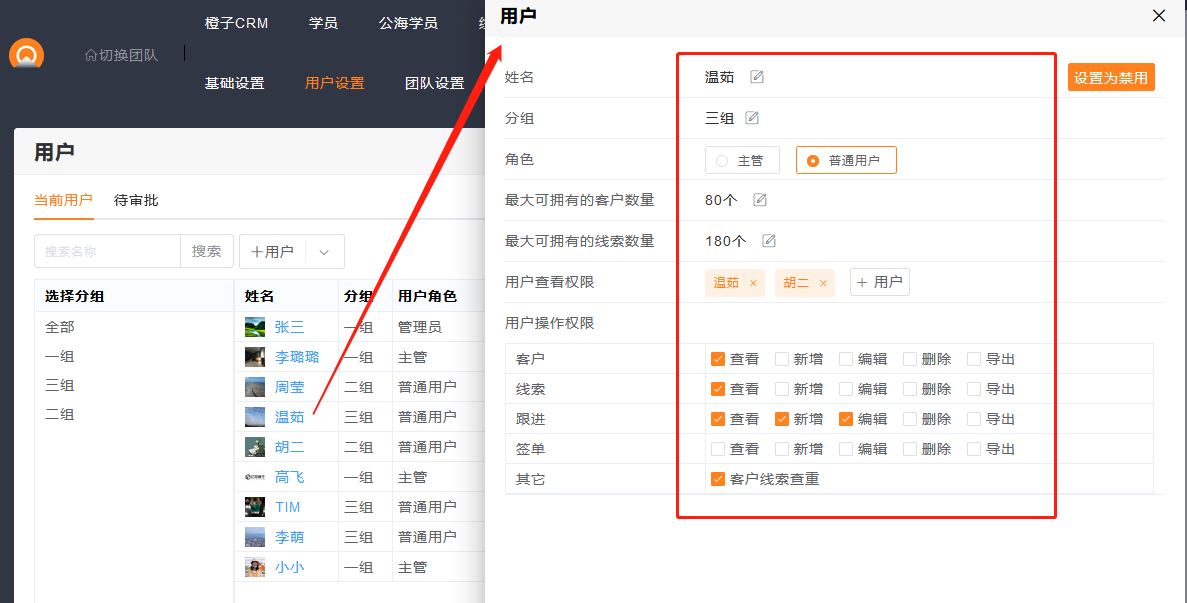Close the 用户 detail panel
The width and height of the screenshot is (1187, 603).
1159,16
